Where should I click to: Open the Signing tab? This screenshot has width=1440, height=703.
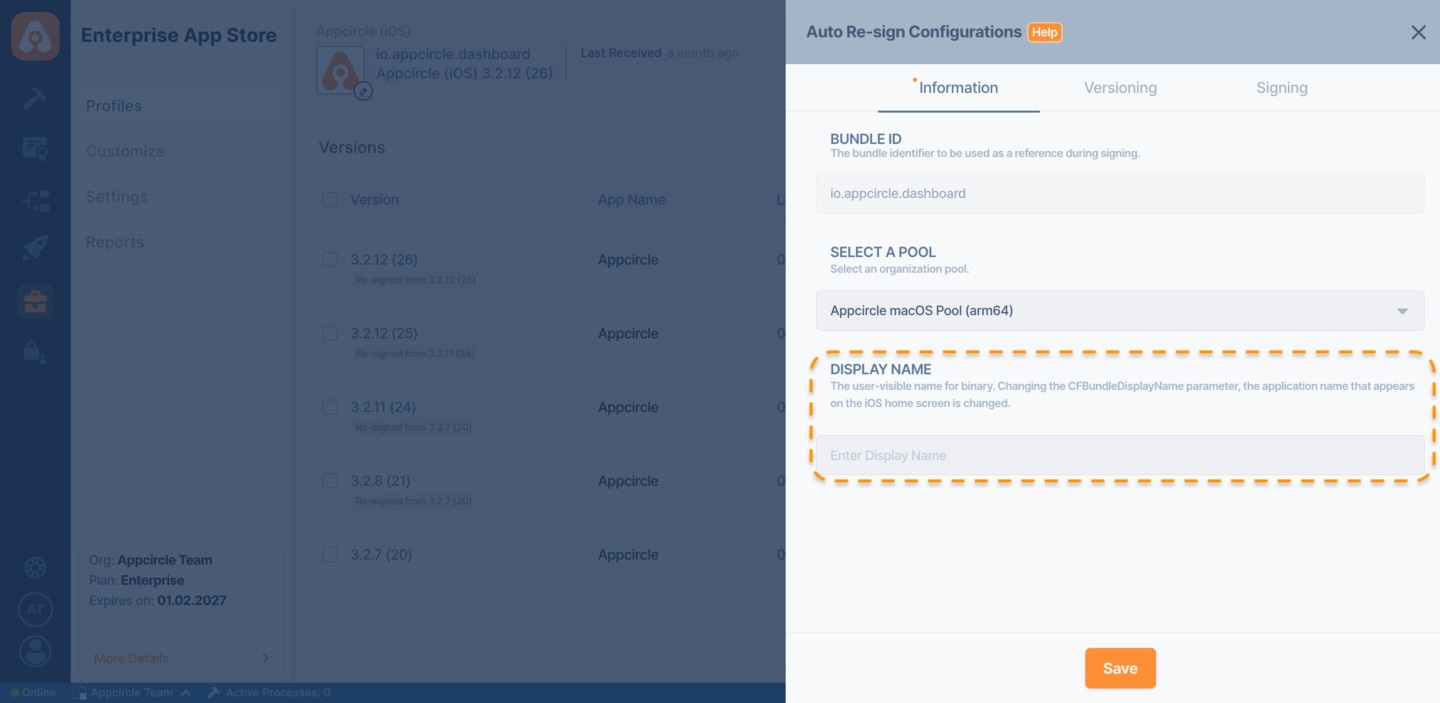point(1281,88)
